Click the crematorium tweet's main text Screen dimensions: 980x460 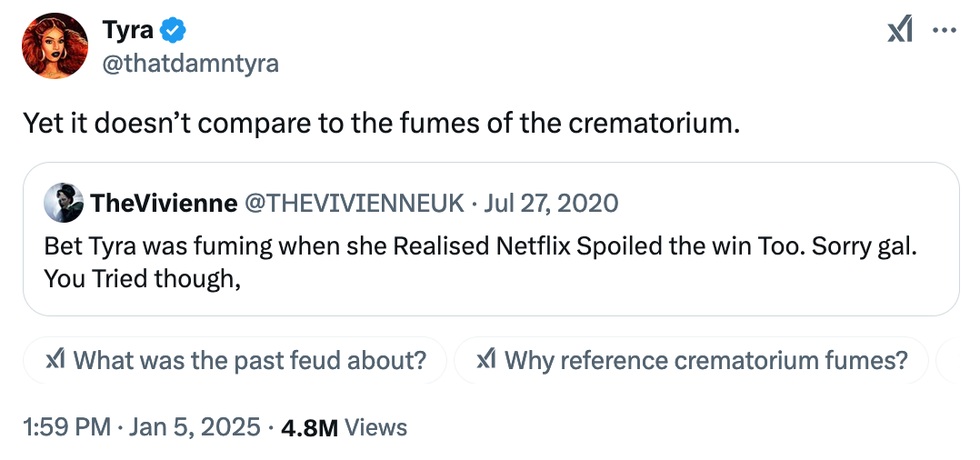pyautogui.click(x=381, y=124)
